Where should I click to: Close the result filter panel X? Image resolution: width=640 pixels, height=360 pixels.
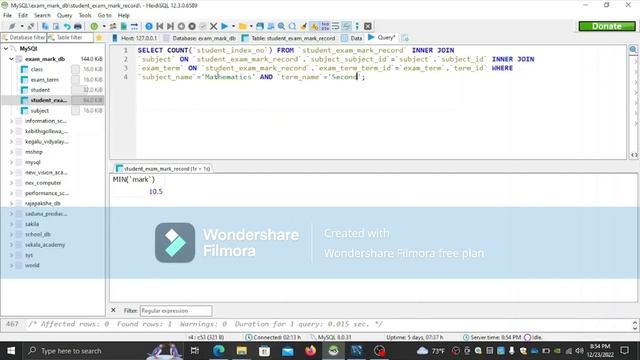click(x=113, y=310)
